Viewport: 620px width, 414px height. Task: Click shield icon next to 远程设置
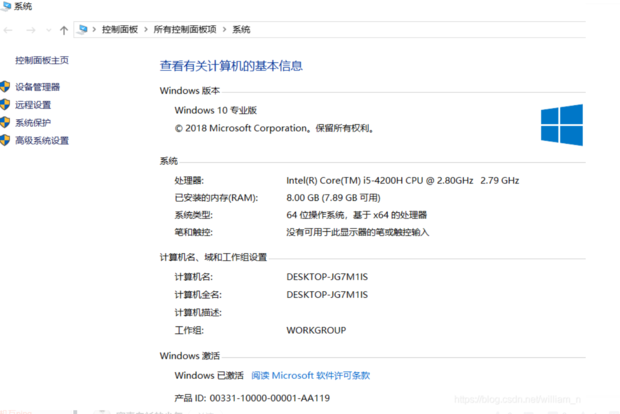click(x=5, y=104)
